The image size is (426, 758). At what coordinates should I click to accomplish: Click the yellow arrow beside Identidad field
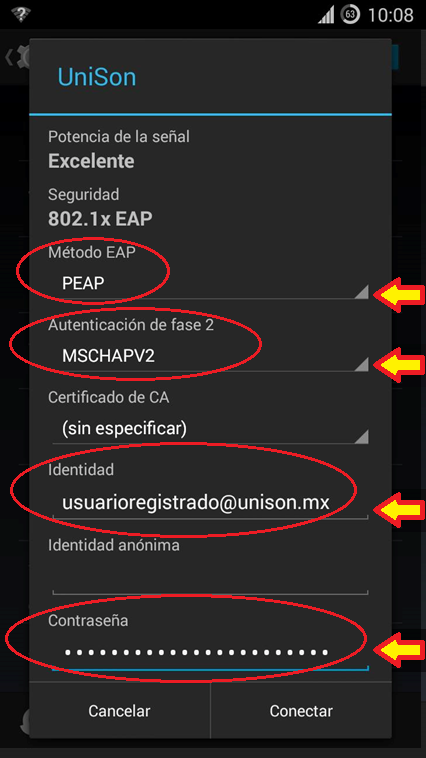click(x=399, y=509)
